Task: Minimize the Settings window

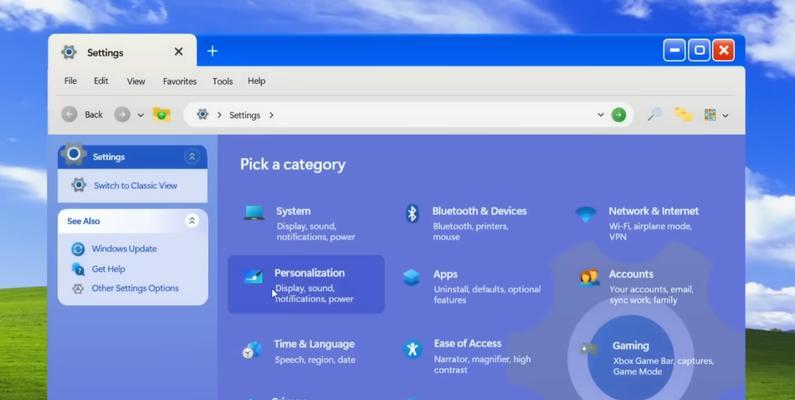Action: coord(674,50)
